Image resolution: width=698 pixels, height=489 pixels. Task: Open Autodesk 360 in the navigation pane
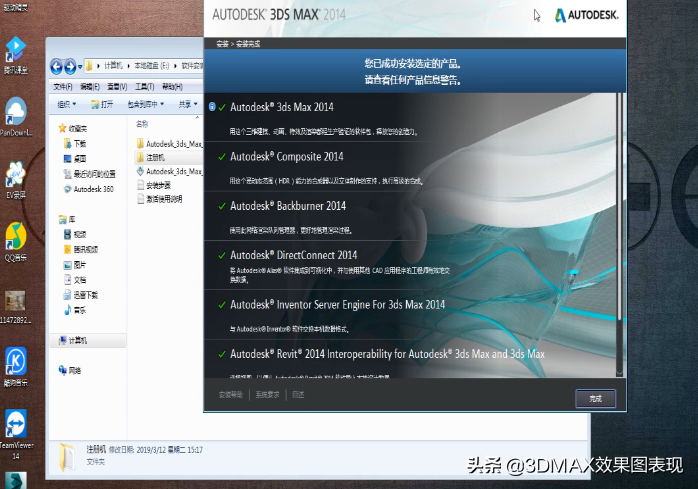(x=89, y=189)
